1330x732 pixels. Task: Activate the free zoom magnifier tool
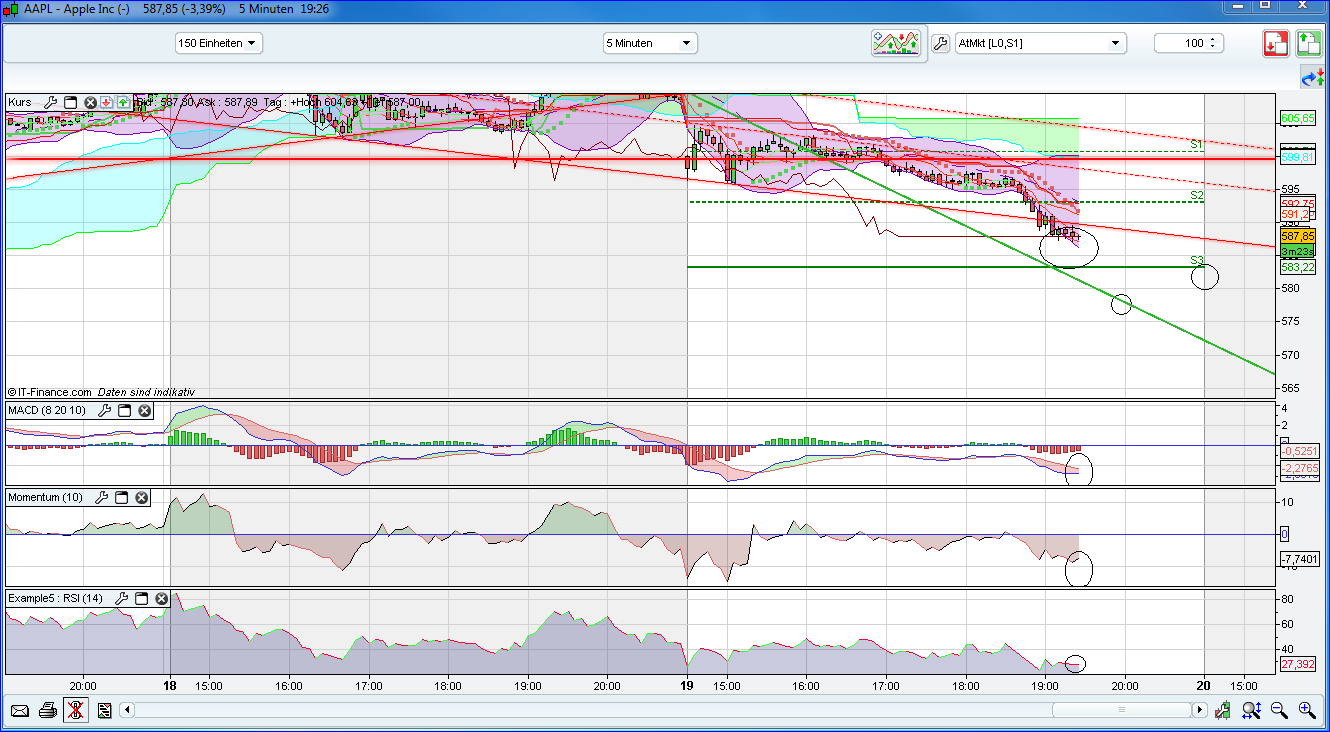tap(1250, 710)
